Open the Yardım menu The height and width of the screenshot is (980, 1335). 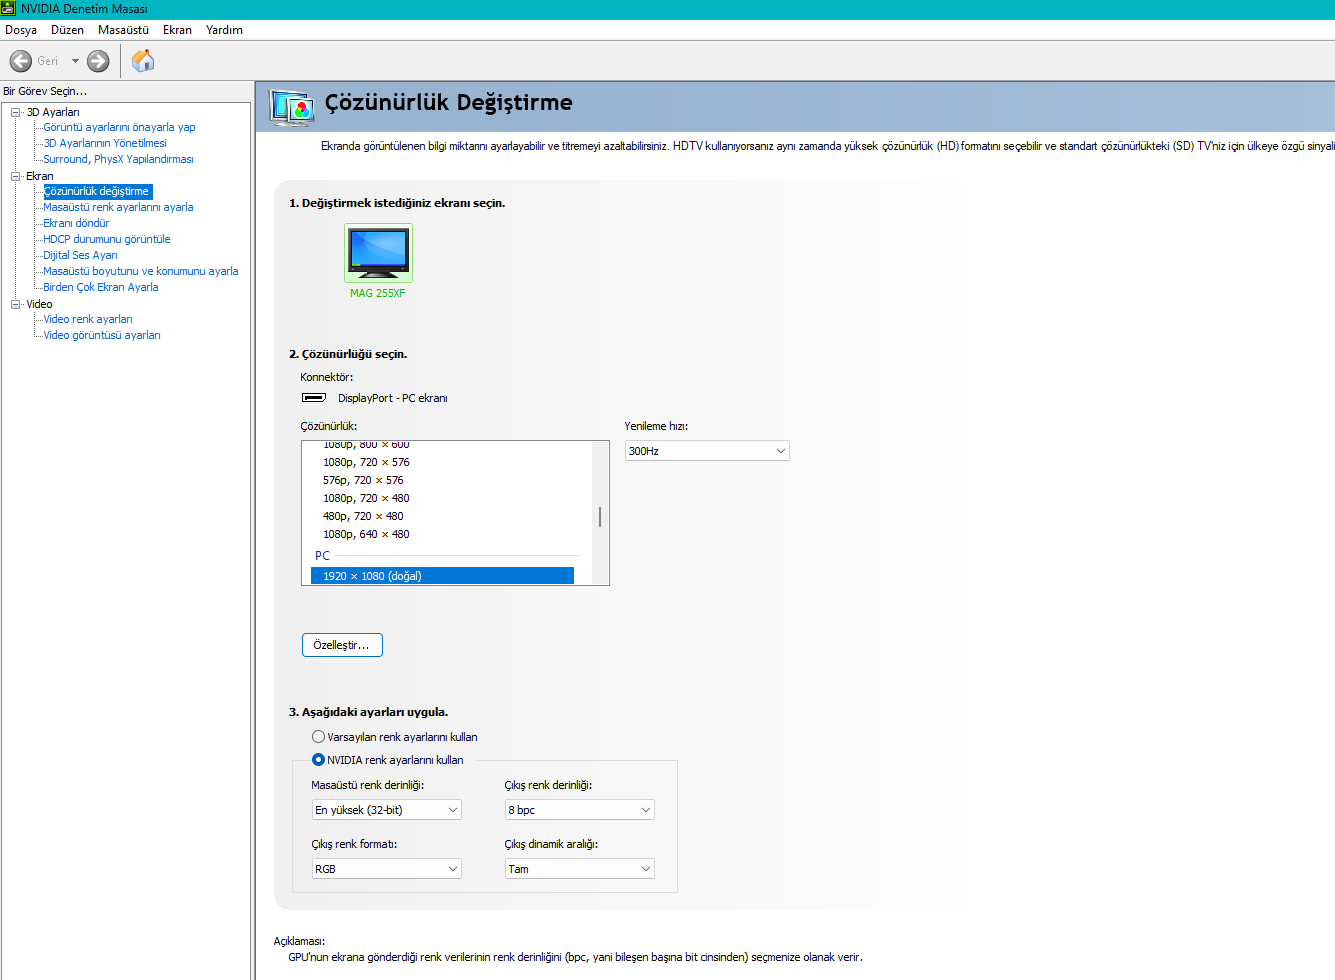(x=225, y=30)
